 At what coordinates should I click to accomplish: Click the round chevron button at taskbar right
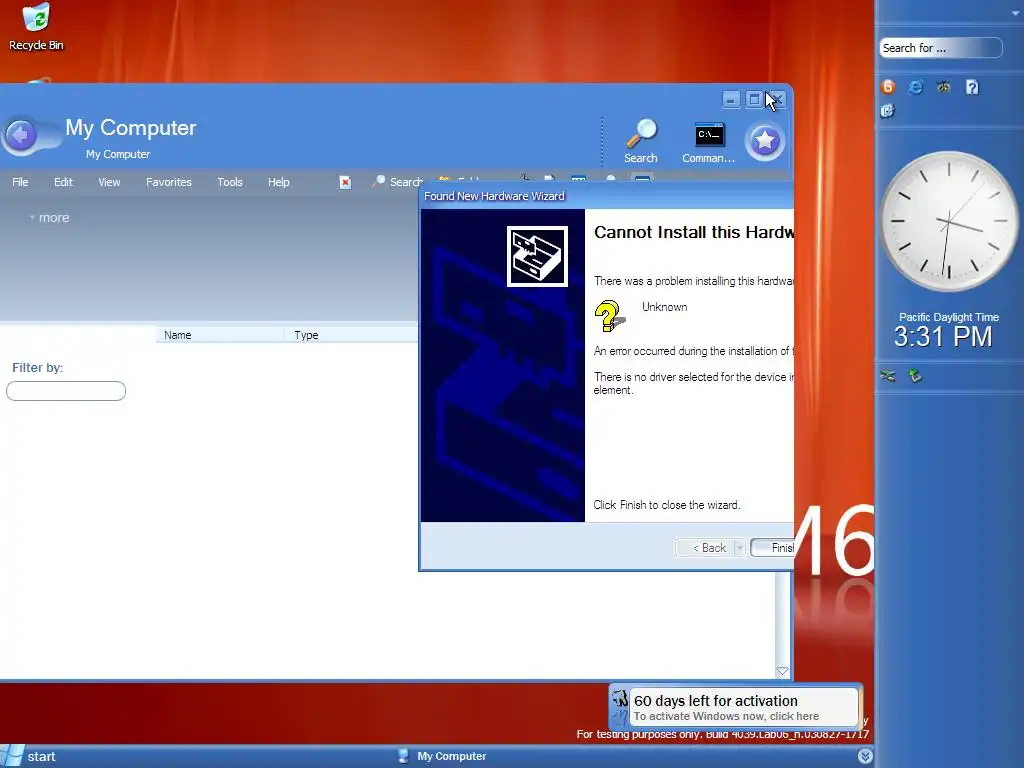[865, 756]
